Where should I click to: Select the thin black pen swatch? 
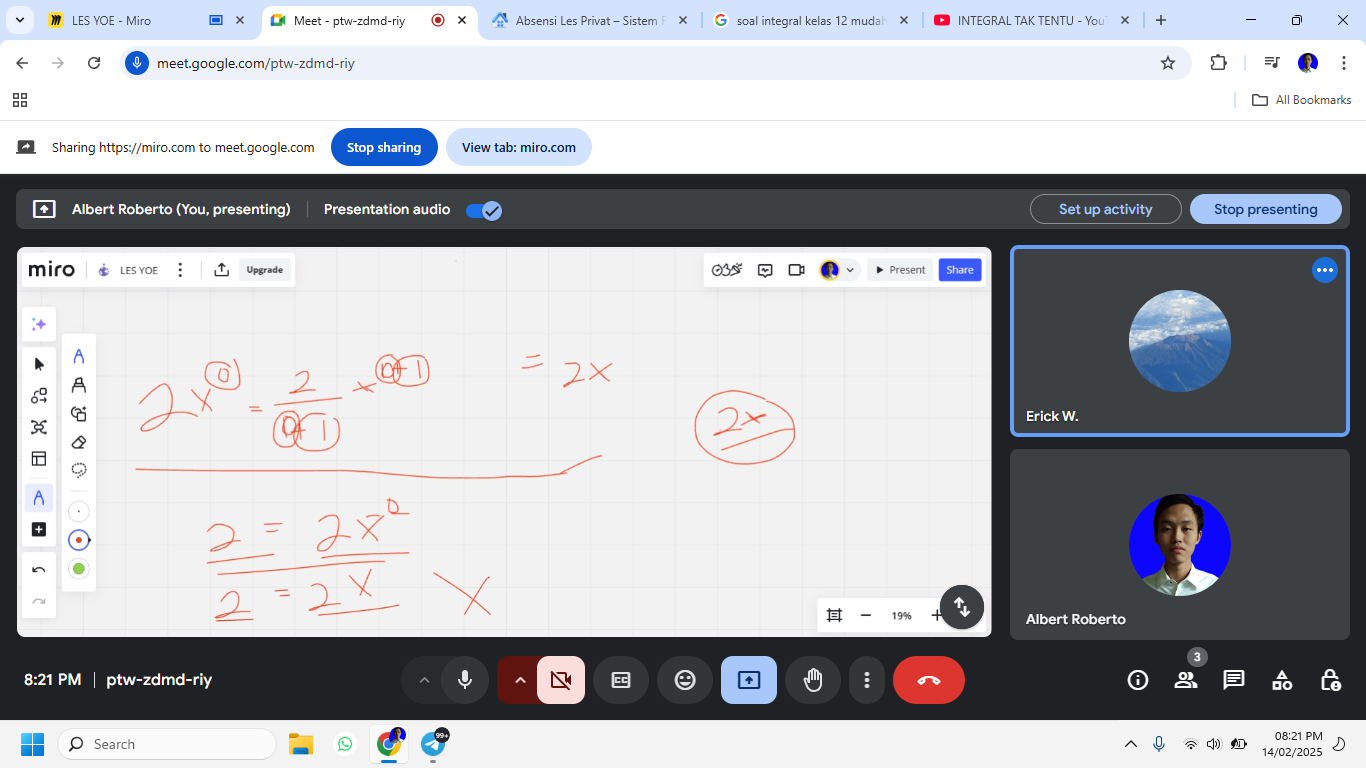(79, 511)
